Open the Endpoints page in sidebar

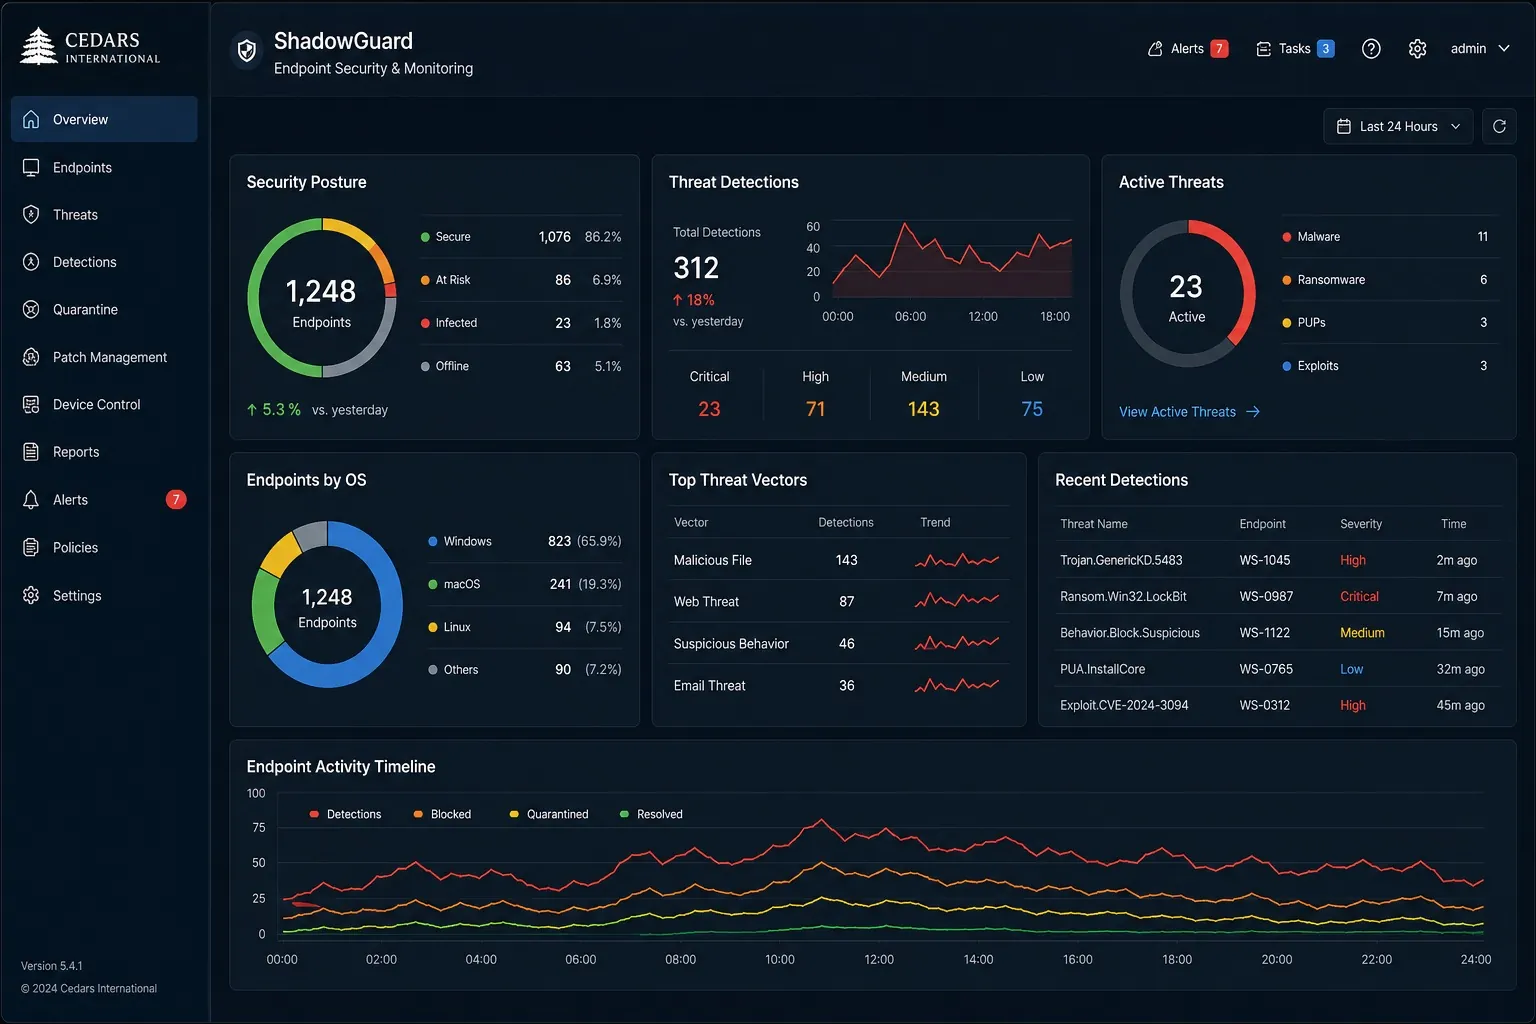coord(104,167)
